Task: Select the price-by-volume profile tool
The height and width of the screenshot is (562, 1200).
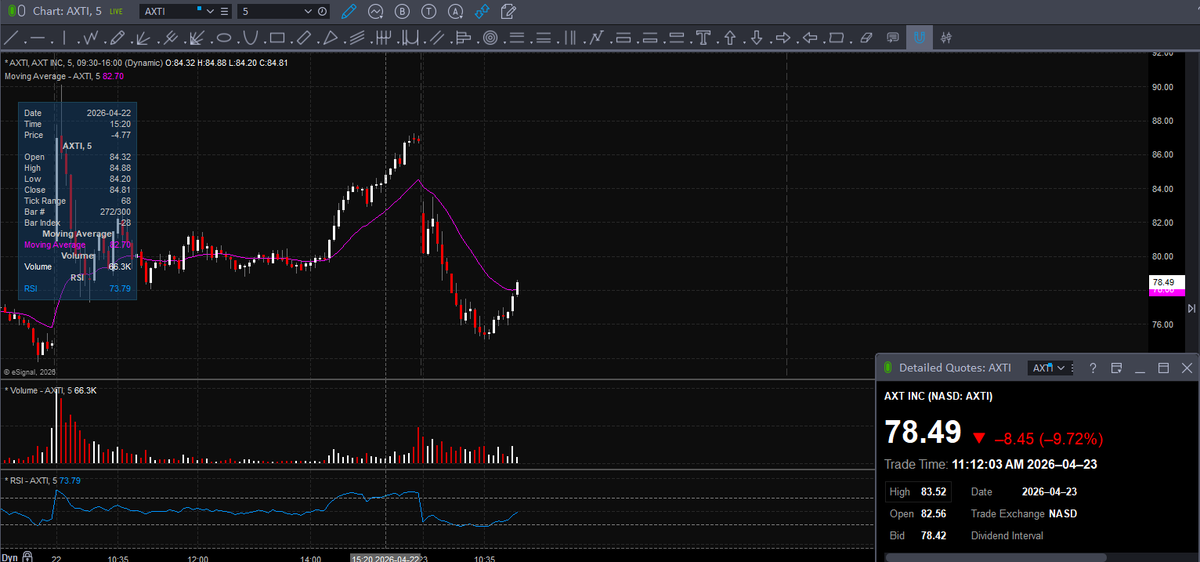Action: coord(463,38)
